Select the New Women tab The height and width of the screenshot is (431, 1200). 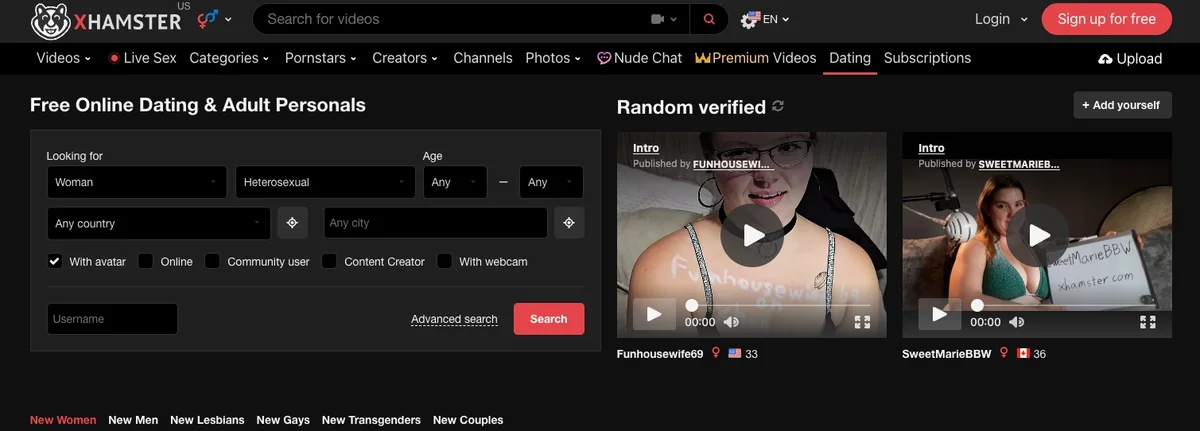(63, 420)
